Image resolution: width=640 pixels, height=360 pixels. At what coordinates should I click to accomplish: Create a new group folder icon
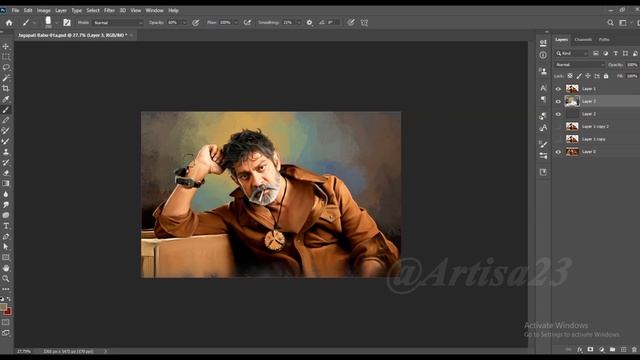click(x=612, y=350)
